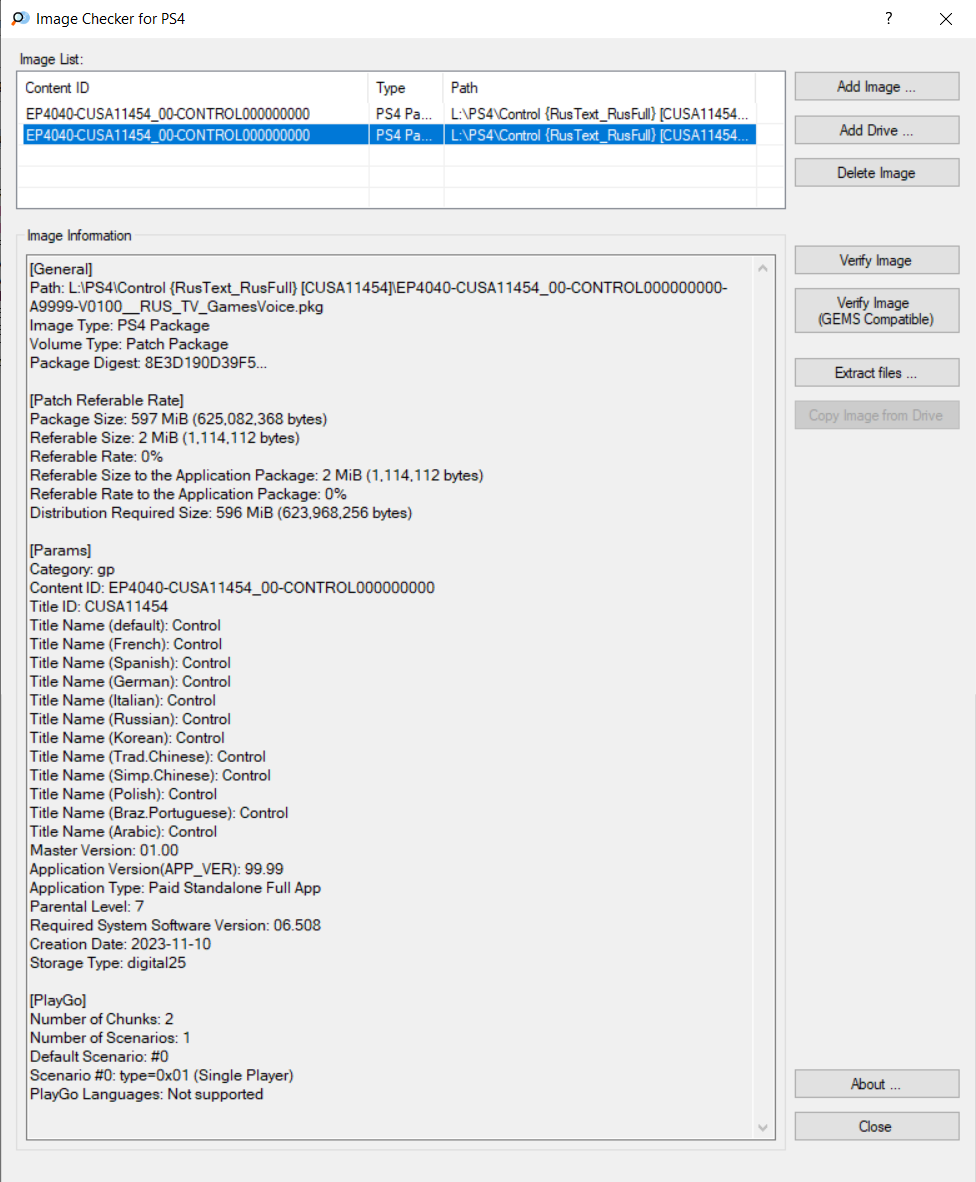
Task: Click the Copy Image from Drive button
Action: [x=877, y=415]
